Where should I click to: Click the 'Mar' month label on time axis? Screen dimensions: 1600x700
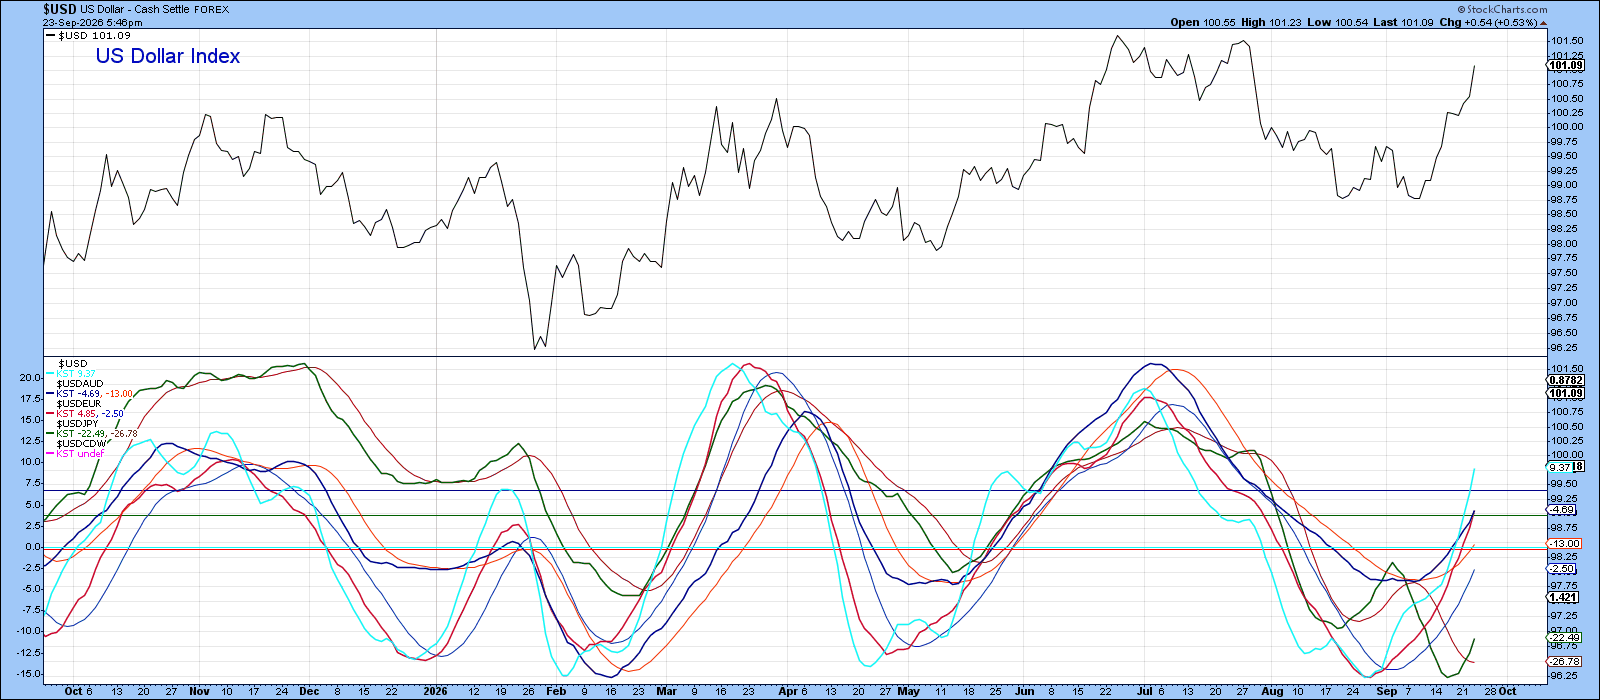tap(666, 691)
